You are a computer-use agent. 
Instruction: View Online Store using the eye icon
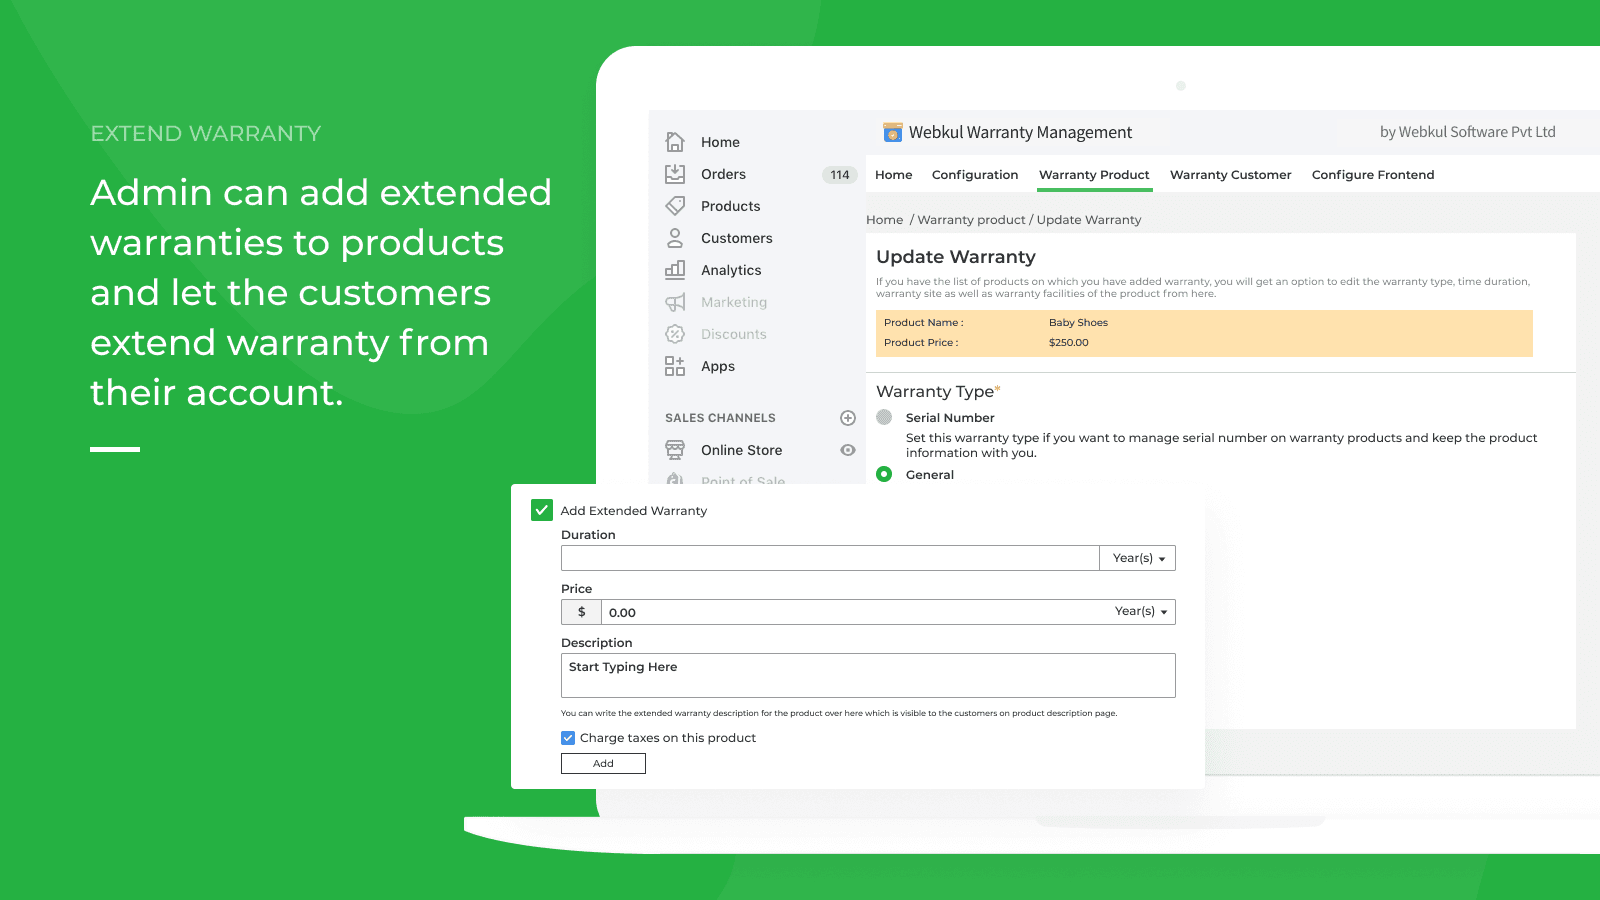(x=848, y=450)
